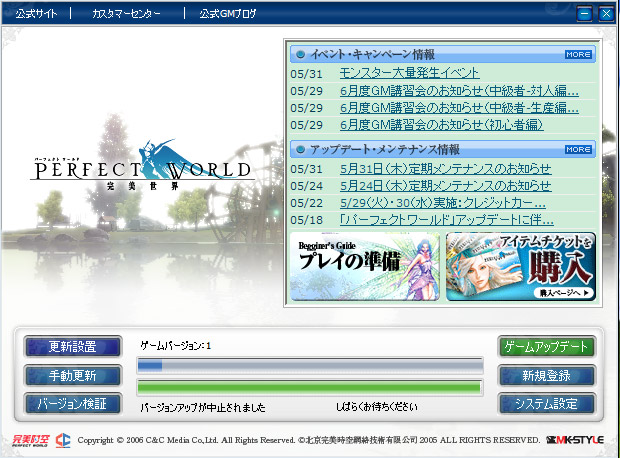Open 6月度GM講習会 中級者-生産編 link
The image size is (620, 458).
459,108
